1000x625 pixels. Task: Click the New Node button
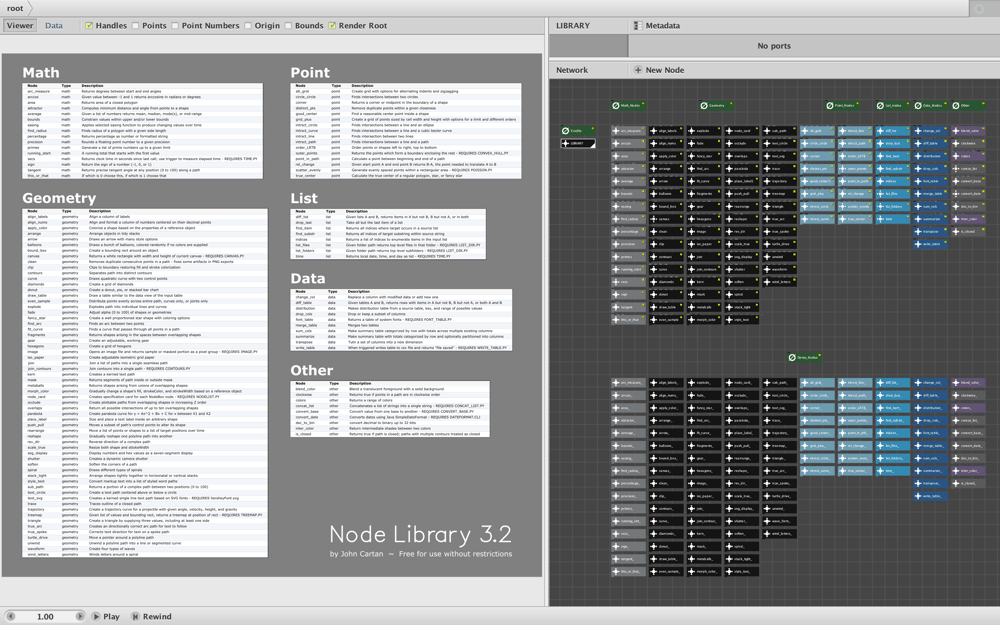coord(659,70)
